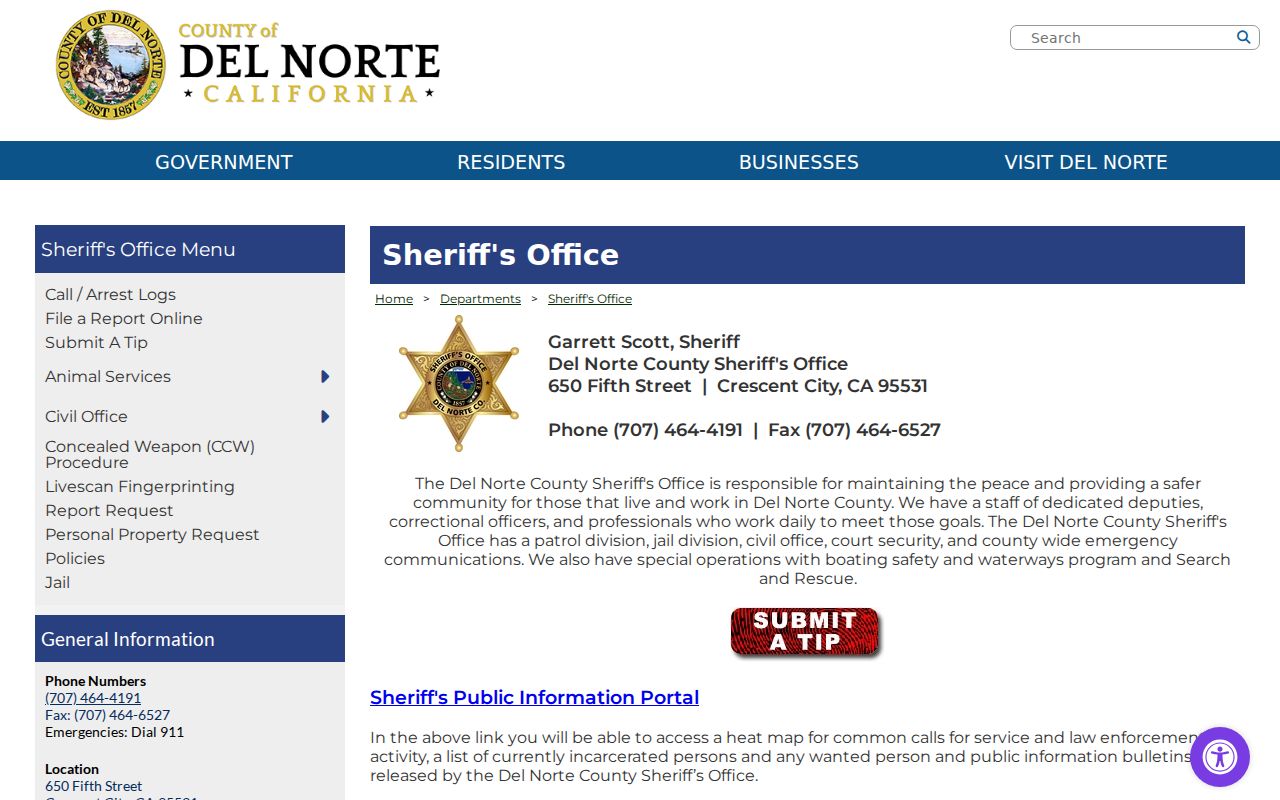Click the search magnifier icon
Image resolution: width=1280 pixels, height=800 pixels.
tap(1244, 37)
